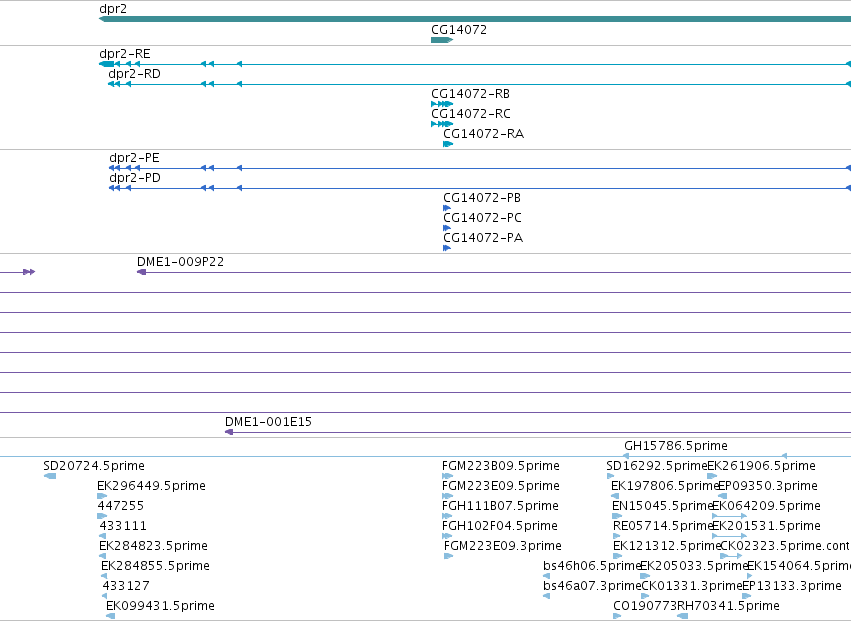Click the EK064209.5prime spliced EST glyph
The width and height of the screenshot is (851, 621).
(729, 516)
